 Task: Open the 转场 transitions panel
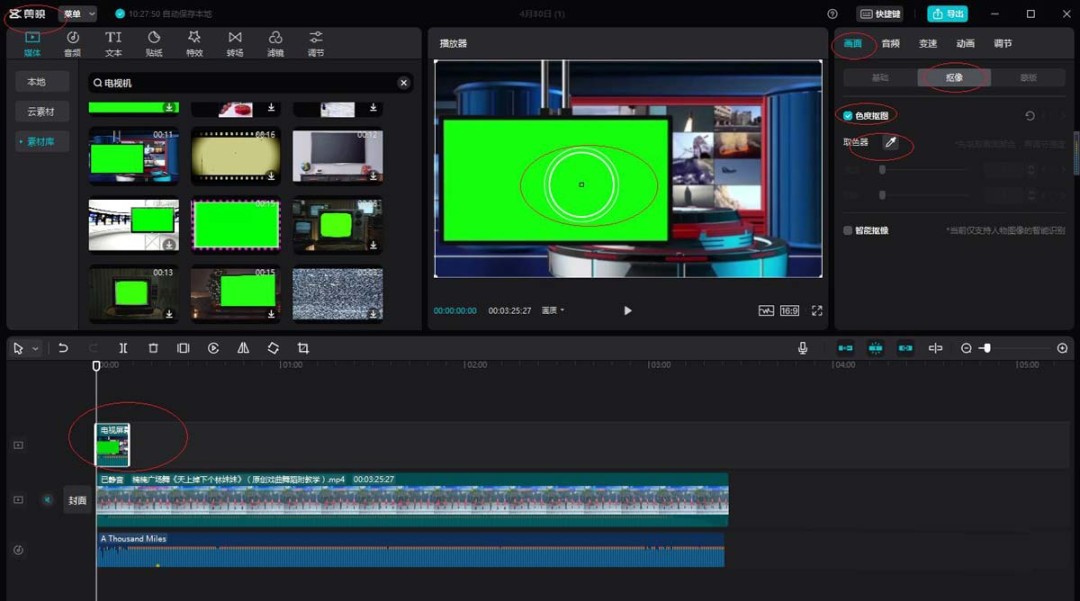[235, 44]
